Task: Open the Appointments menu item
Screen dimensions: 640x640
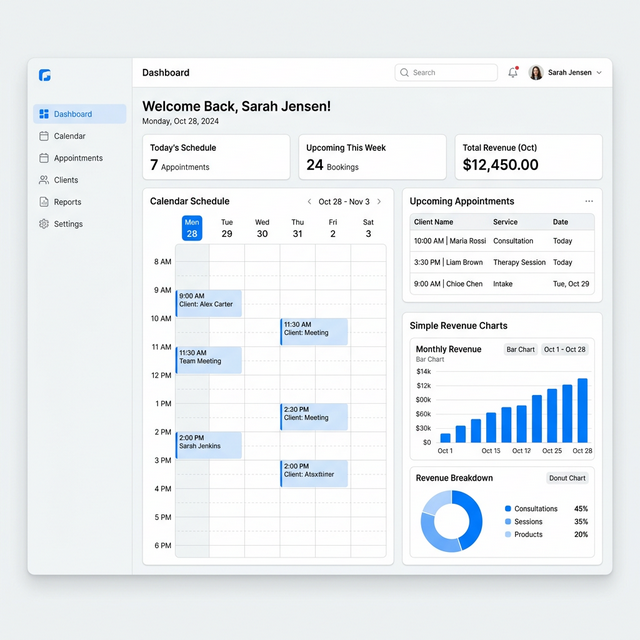Action: point(78,158)
